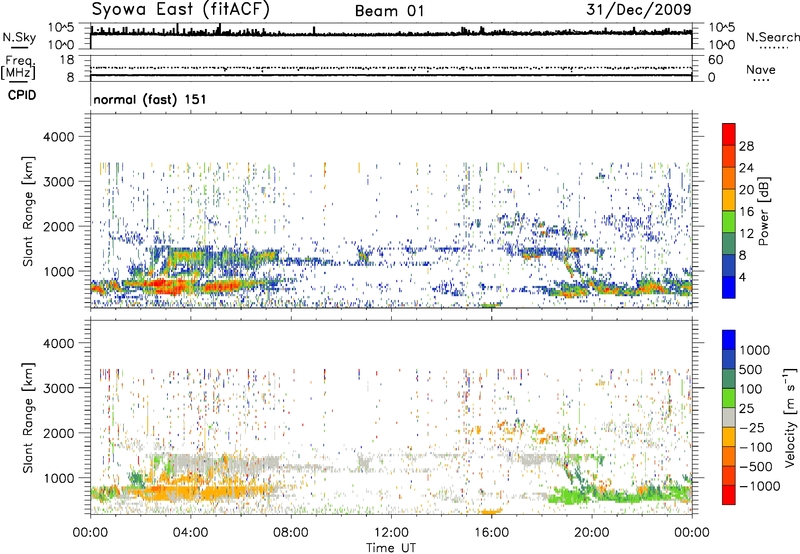Click the blue top segment of Velocity color bar
Image resolution: width=800 pixels, height=554 pixels.
(x=729, y=340)
